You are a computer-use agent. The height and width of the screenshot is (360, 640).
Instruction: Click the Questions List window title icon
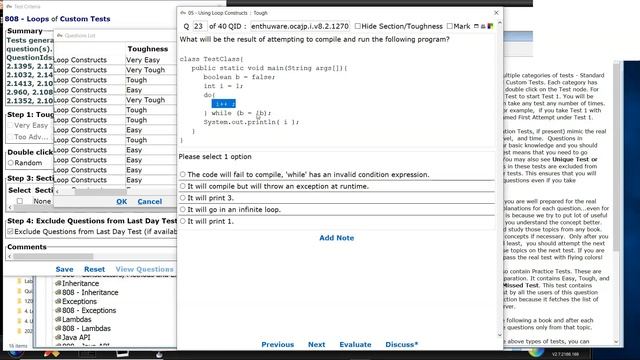click(60, 36)
